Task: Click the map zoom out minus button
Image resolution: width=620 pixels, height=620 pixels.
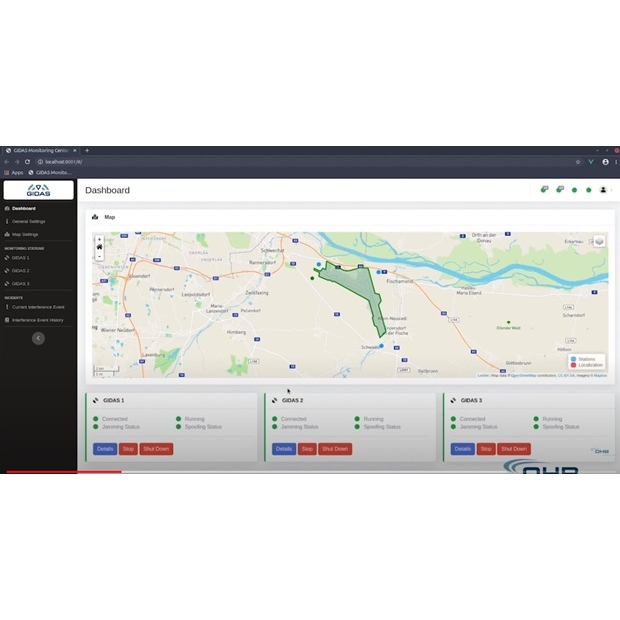Action: 99,255
